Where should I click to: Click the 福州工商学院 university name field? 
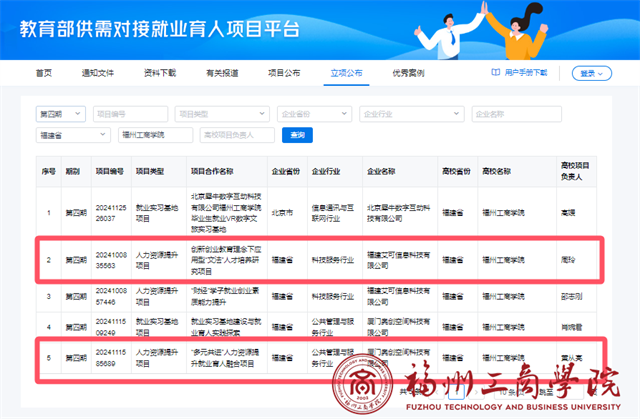(156, 135)
